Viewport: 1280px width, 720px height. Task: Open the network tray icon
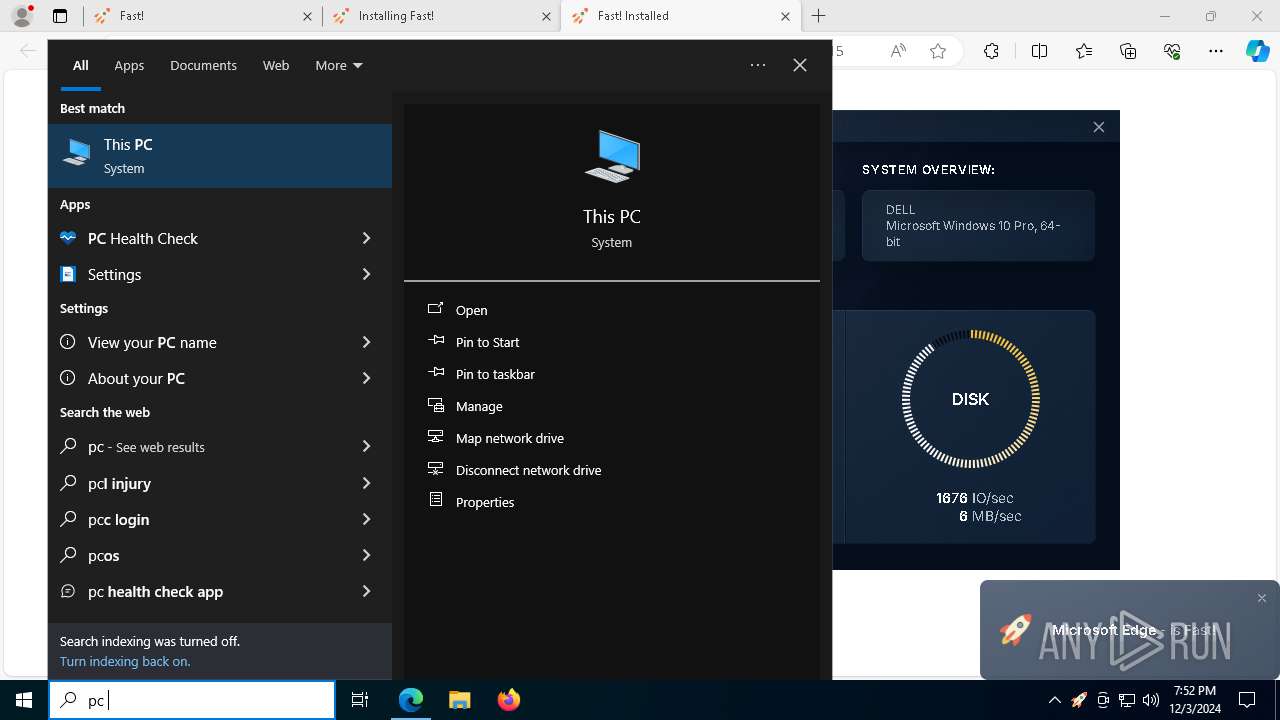point(1127,700)
